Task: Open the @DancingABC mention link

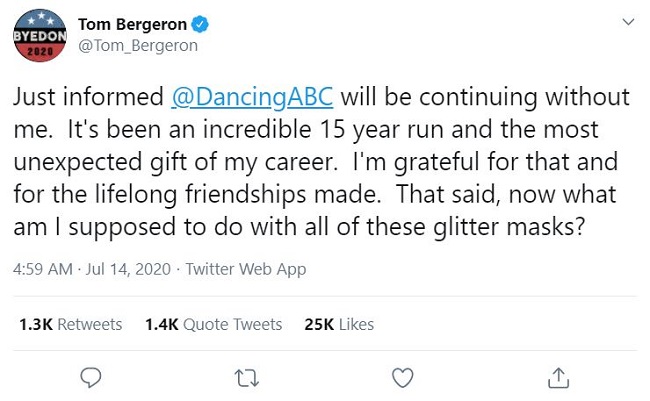Action: click(x=252, y=97)
